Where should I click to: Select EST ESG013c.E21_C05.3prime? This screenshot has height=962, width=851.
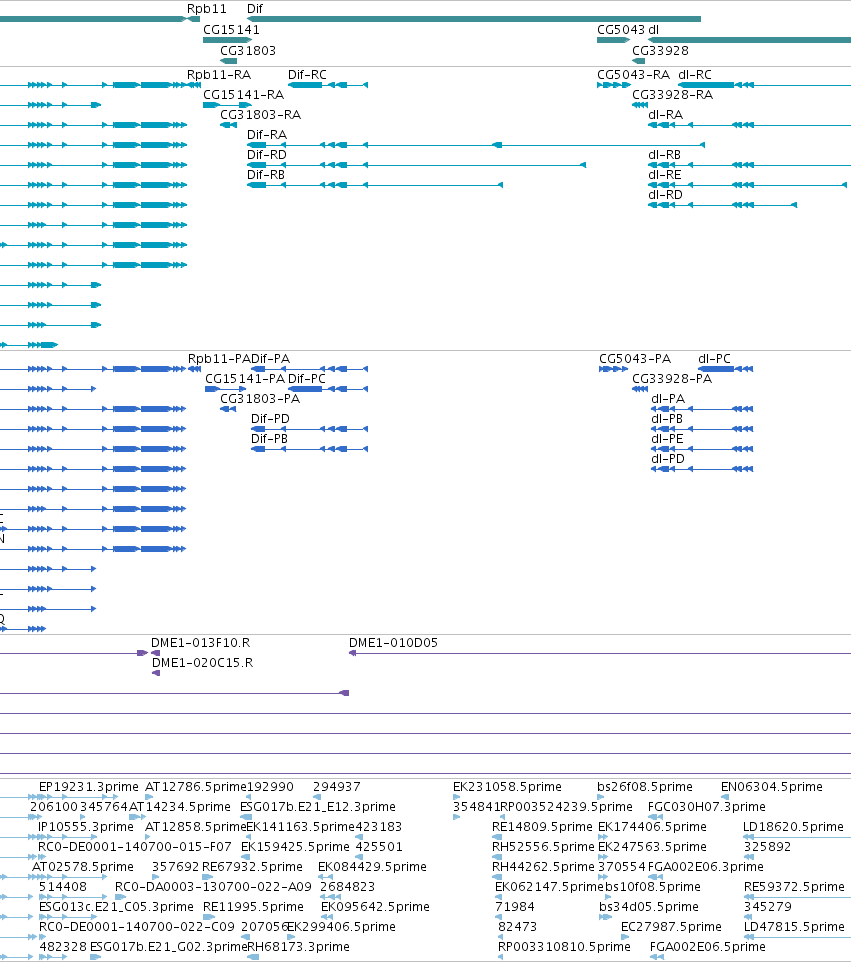(x=117, y=907)
